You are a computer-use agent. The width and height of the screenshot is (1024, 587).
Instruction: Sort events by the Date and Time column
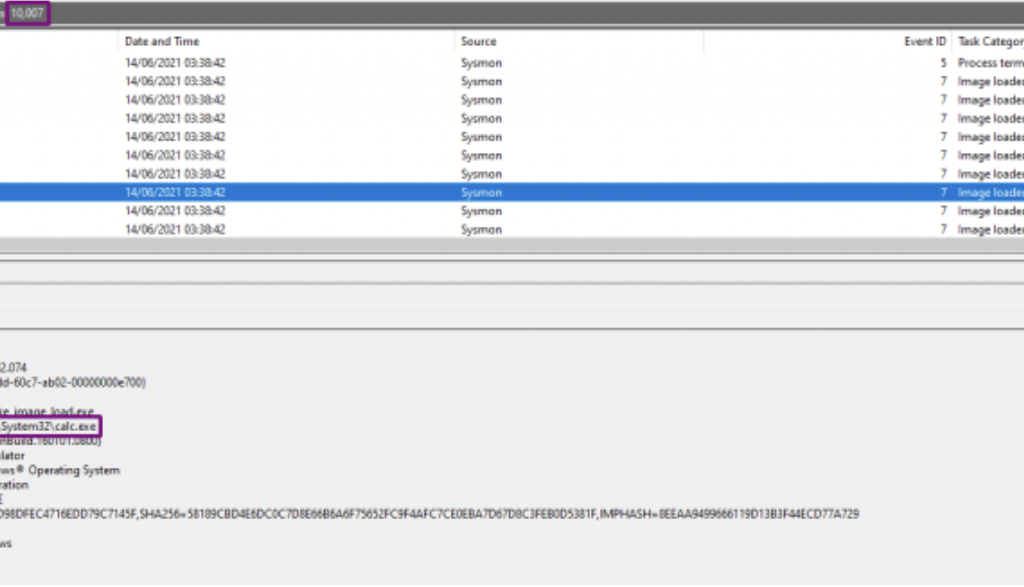[x=162, y=42]
